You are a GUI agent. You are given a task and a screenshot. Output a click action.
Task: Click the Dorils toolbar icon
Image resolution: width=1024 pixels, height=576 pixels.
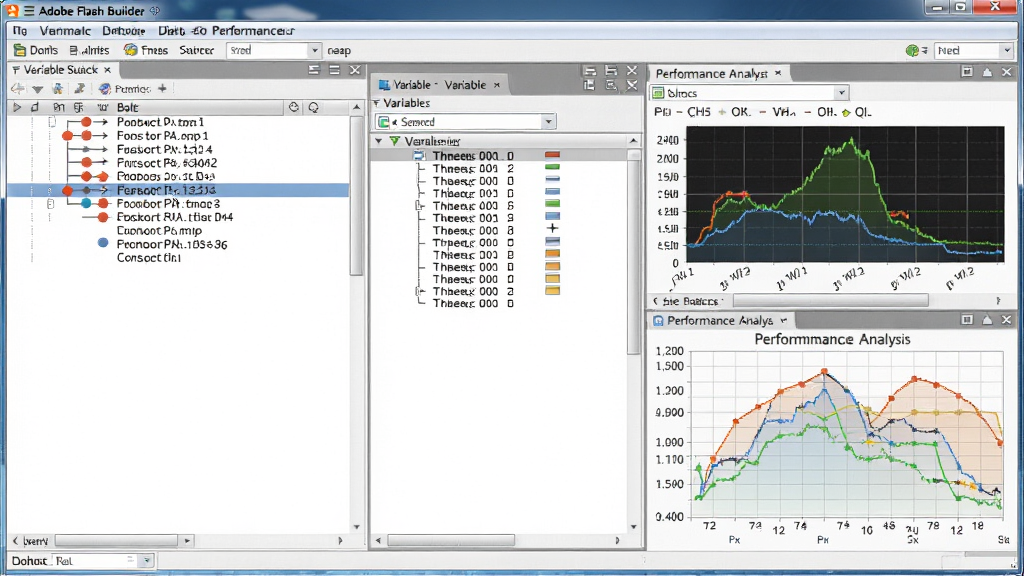[20, 50]
